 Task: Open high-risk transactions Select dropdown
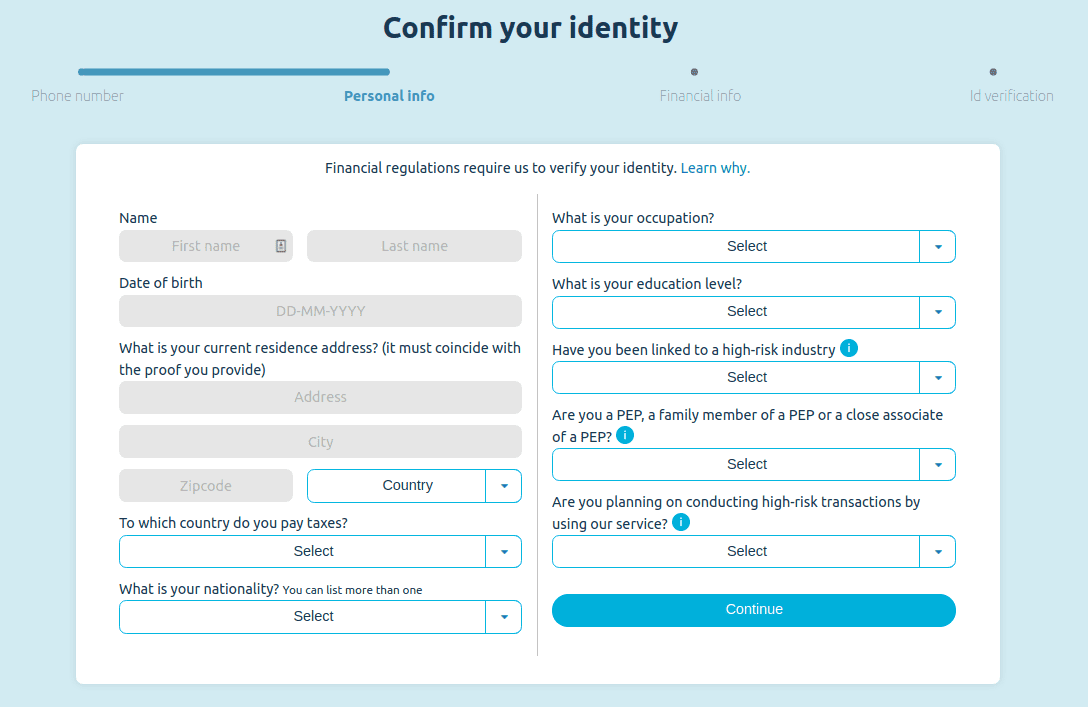click(x=754, y=552)
